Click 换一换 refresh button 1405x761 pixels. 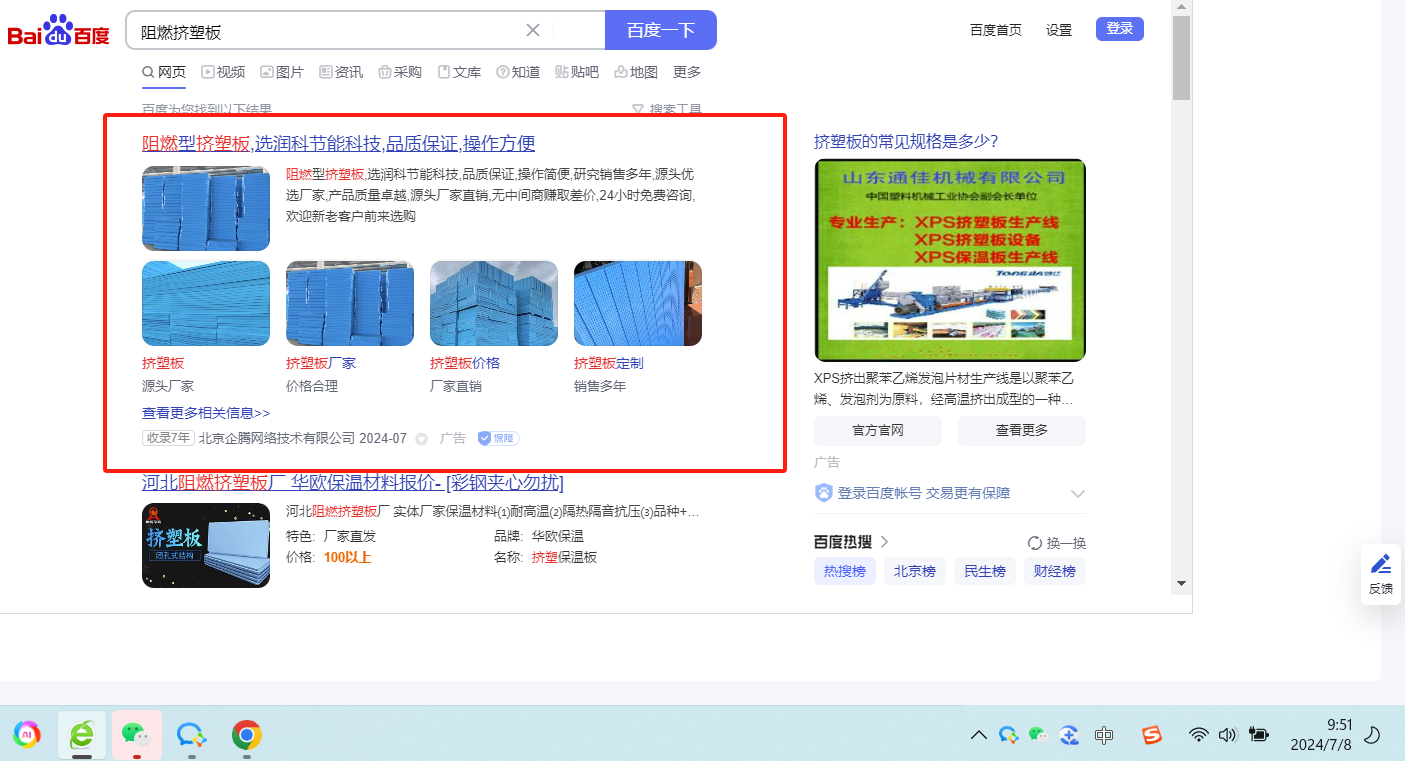1057,543
